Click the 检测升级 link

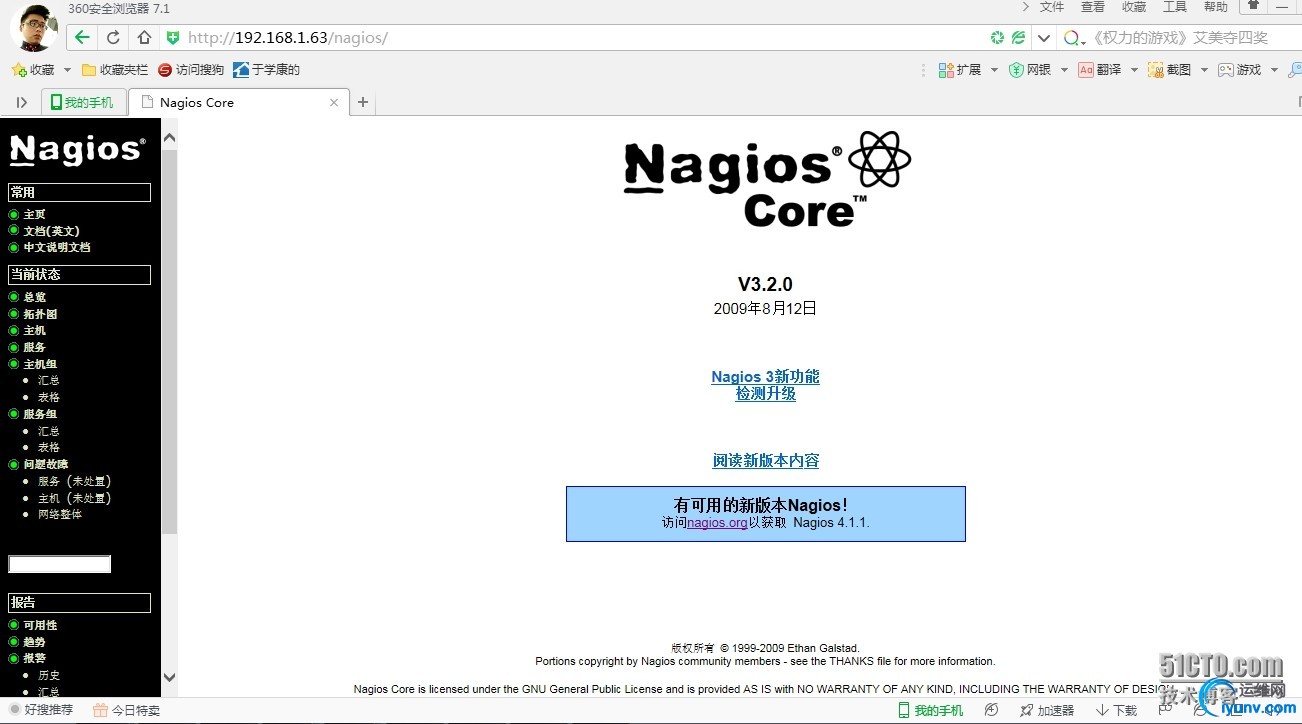(x=766, y=393)
